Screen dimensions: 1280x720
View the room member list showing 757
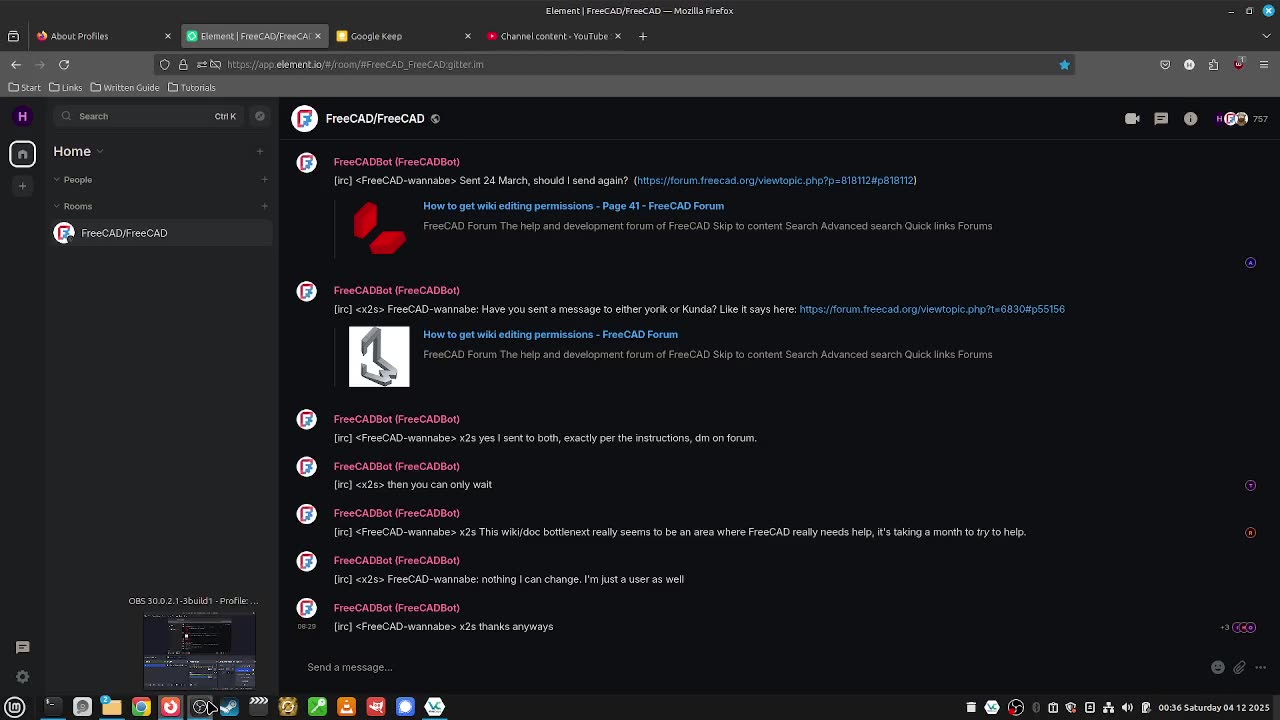click(1242, 119)
